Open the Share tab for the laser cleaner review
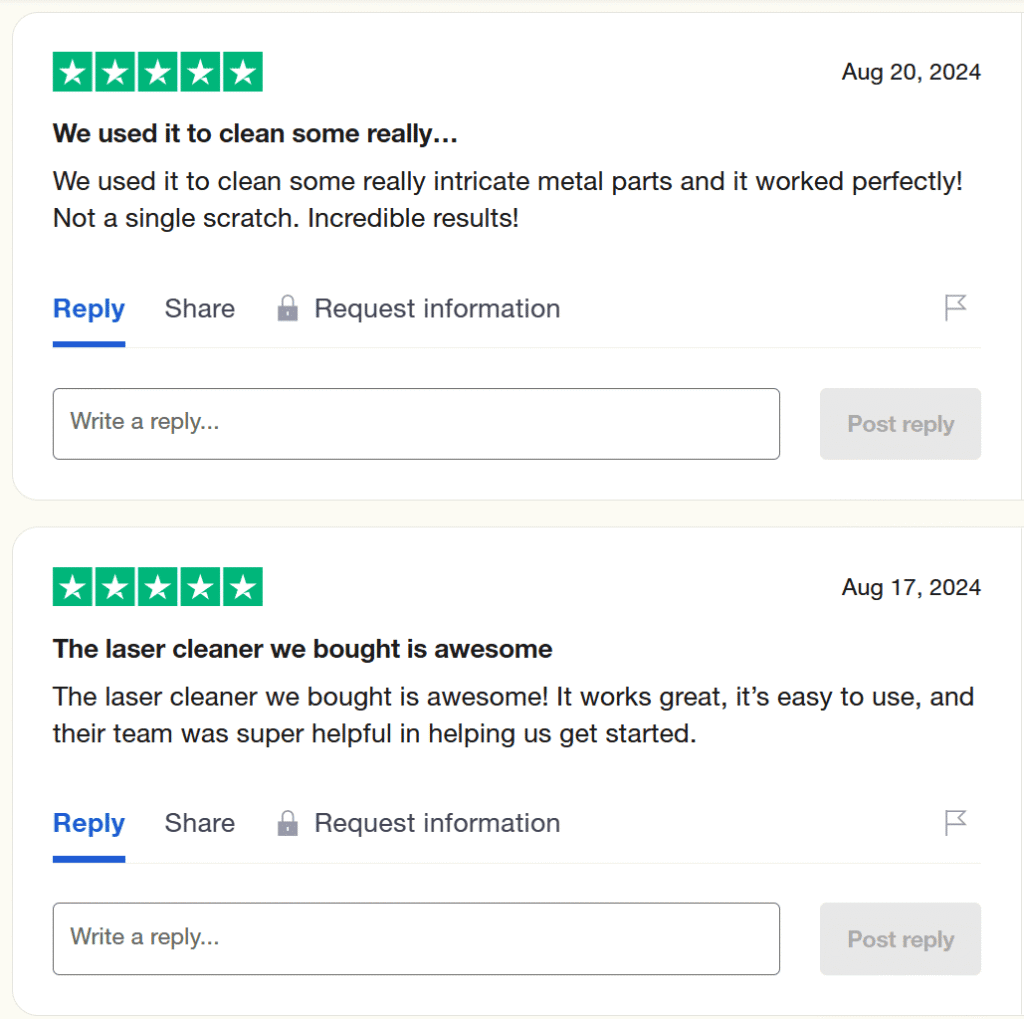1024x1019 pixels. 200,824
